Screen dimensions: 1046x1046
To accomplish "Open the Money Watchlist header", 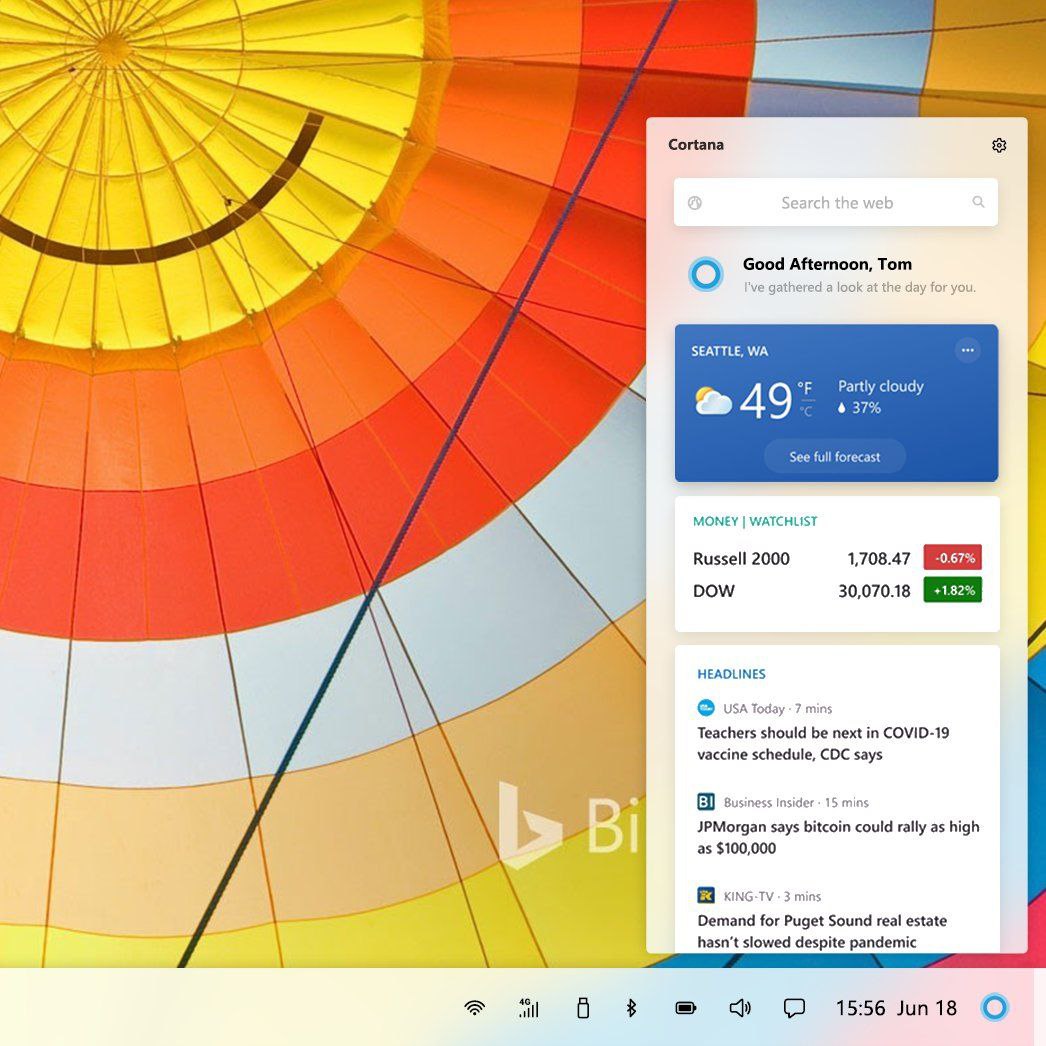I will (x=755, y=521).
